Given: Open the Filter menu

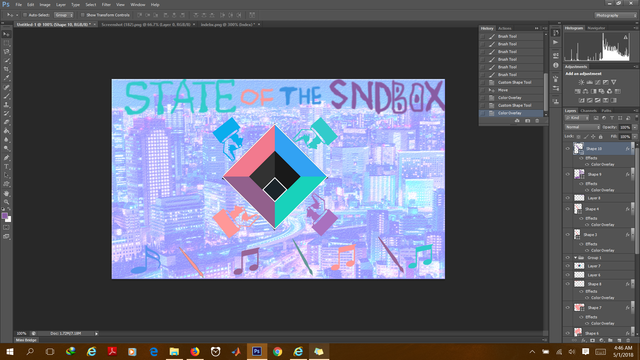Looking at the screenshot, I should click(106, 5).
